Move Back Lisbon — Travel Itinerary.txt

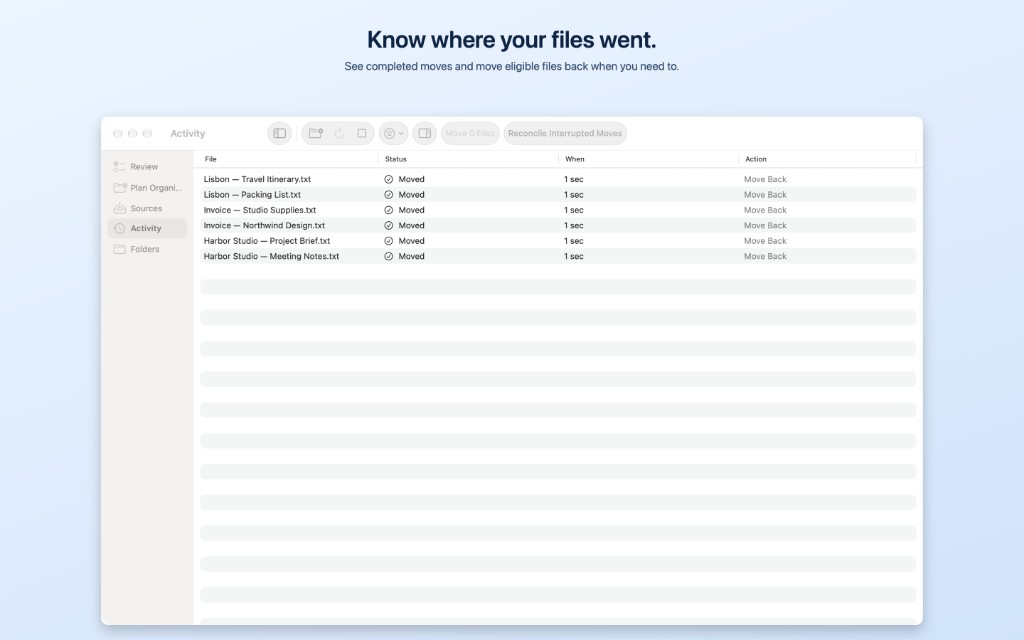click(x=765, y=179)
